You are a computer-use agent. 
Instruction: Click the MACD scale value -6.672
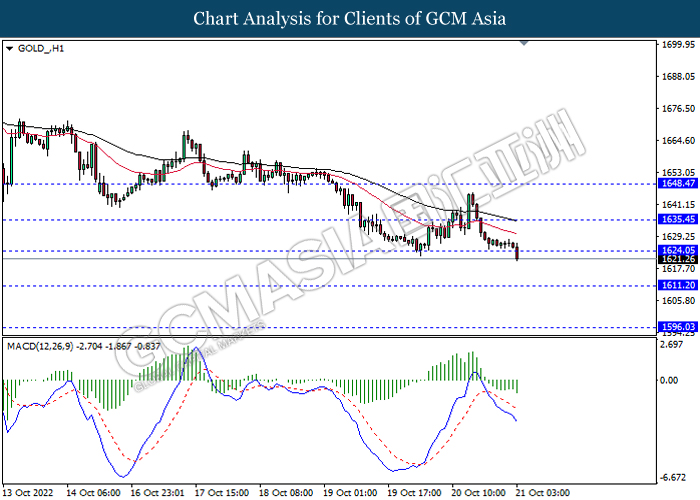tap(673, 478)
